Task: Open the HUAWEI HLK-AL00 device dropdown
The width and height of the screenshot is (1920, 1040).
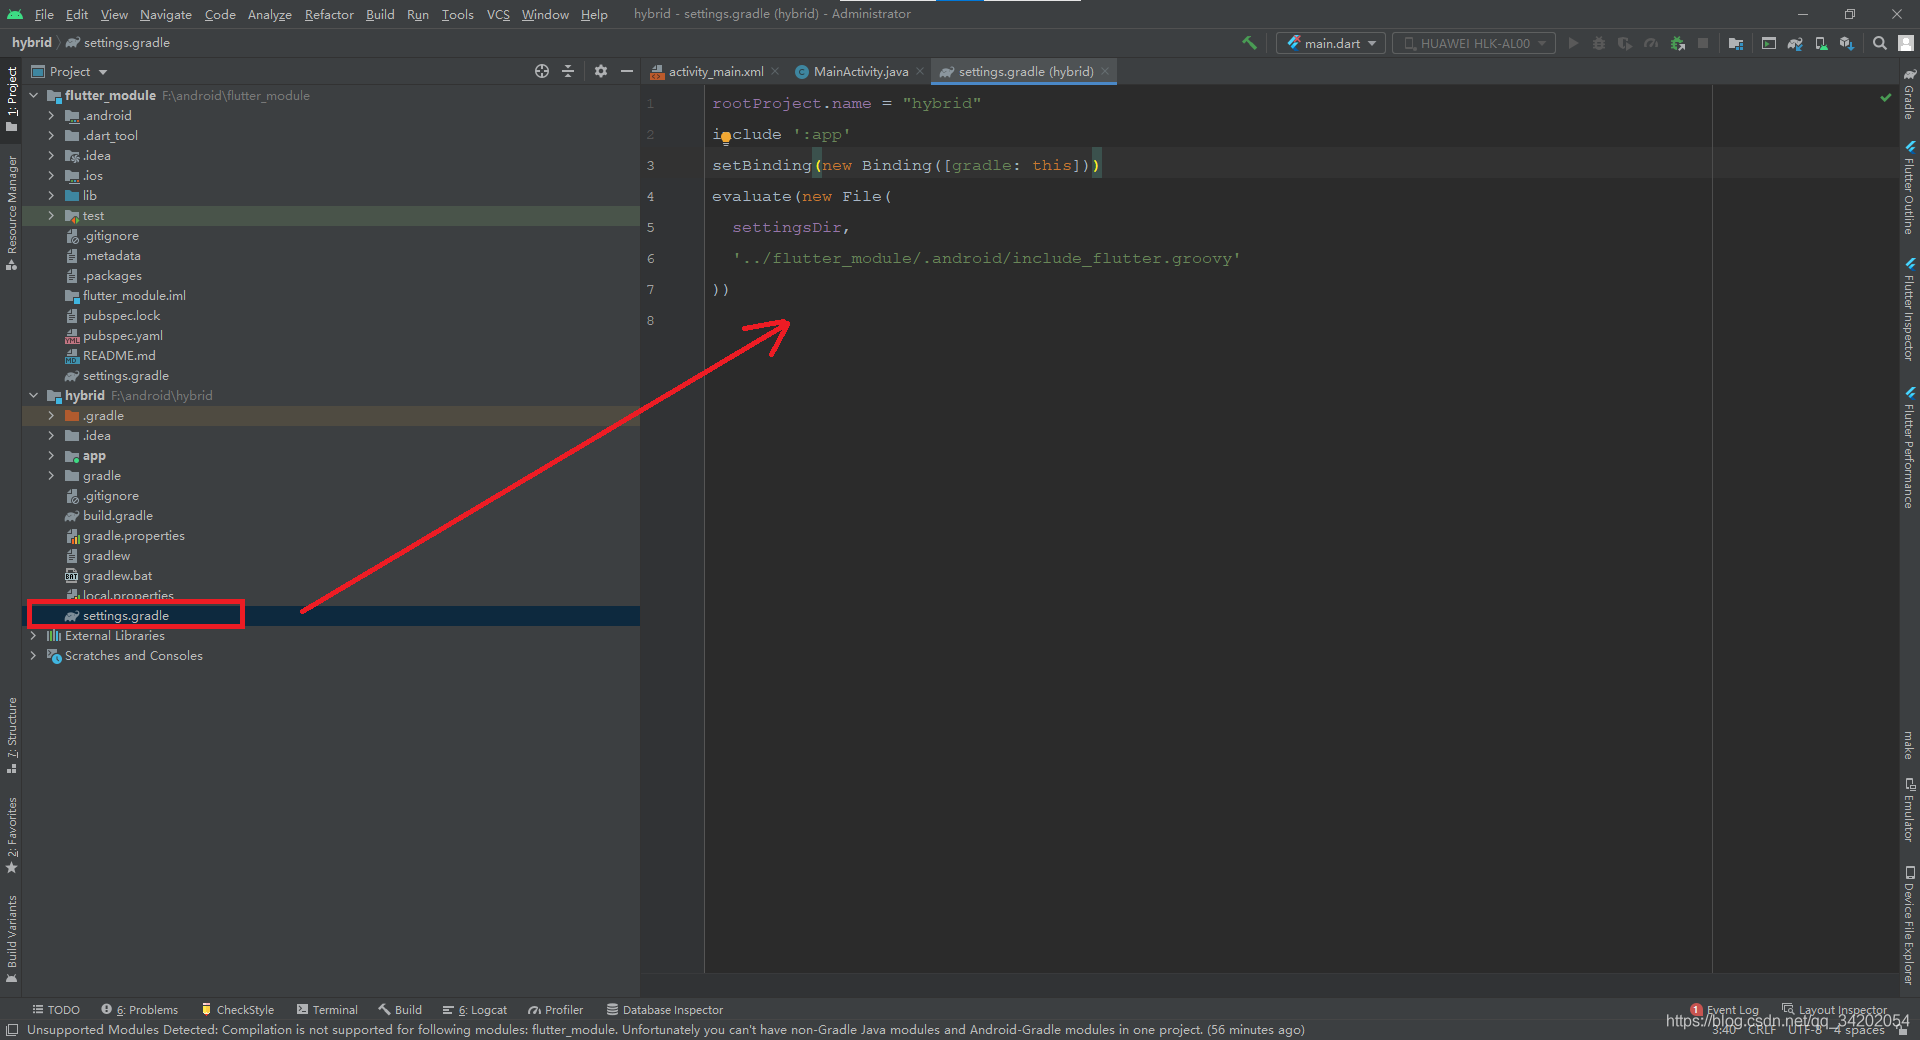Action: (x=1474, y=43)
